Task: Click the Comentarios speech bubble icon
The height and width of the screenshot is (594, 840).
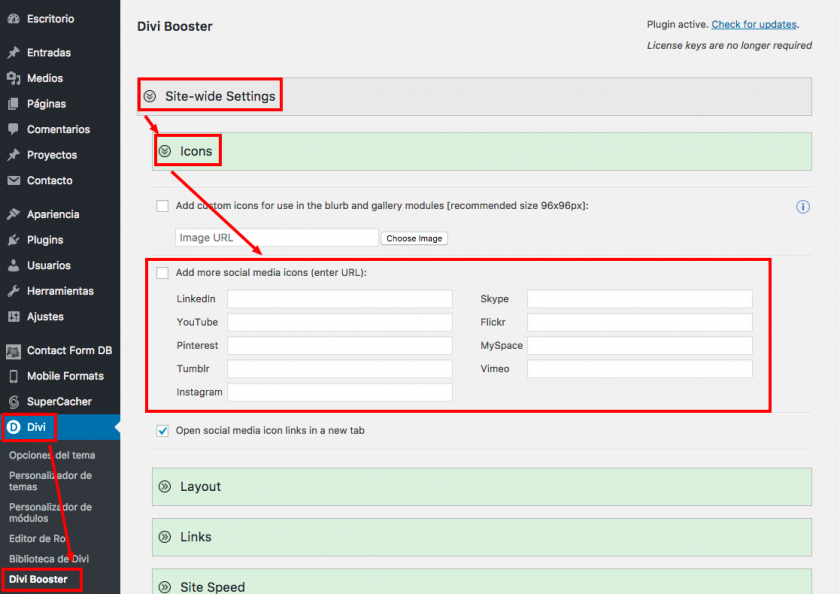Action: point(13,129)
